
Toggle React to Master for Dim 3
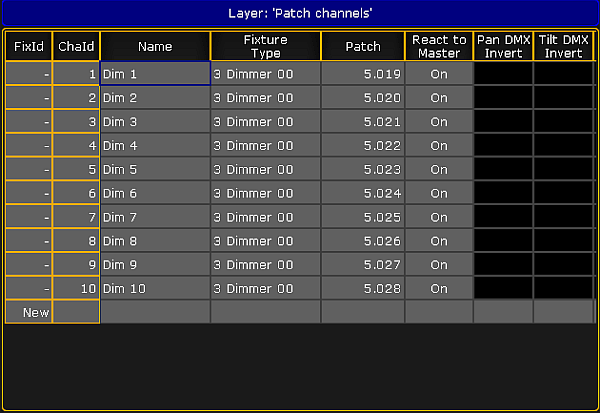click(439, 122)
